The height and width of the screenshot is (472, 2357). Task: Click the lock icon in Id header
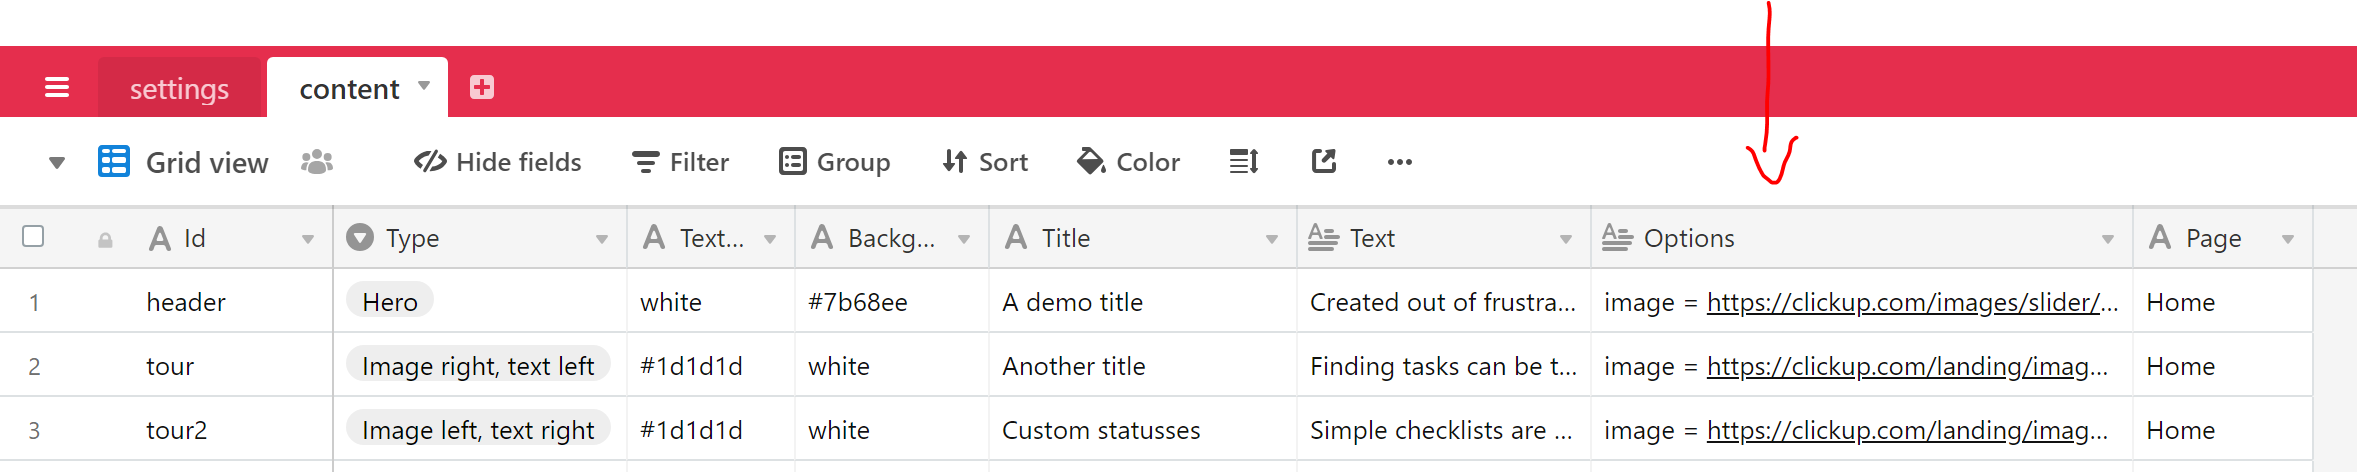105,240
